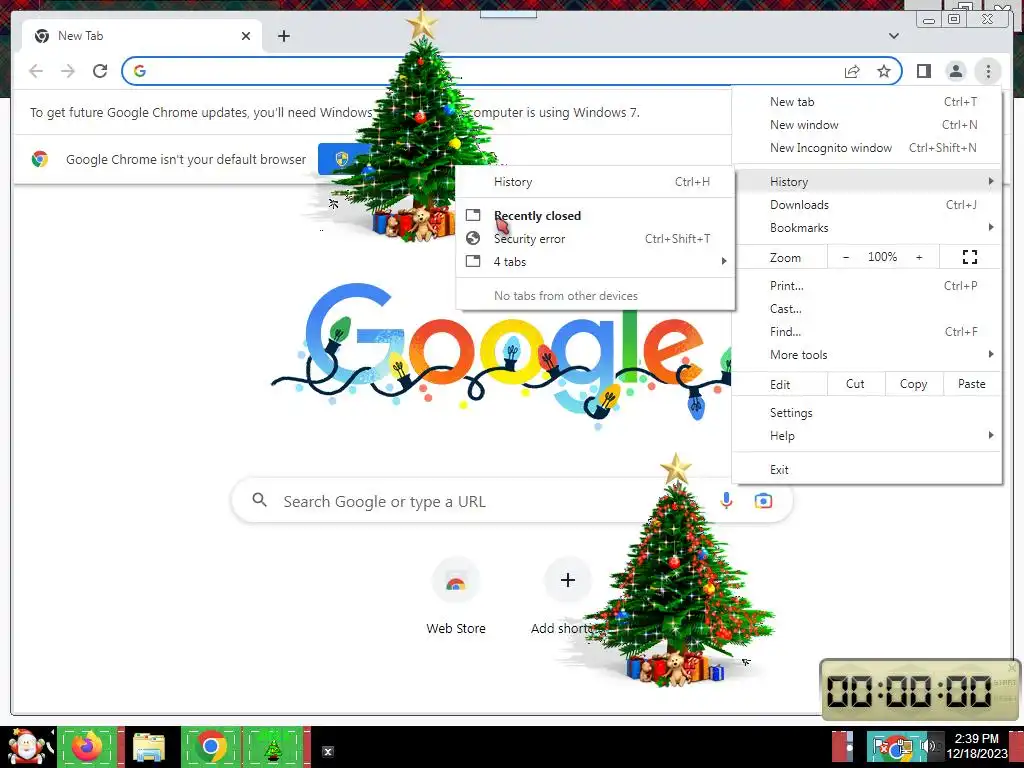Reopen the Security error tab
The height and width of the screenshot is (768, 1024).
(x=595, y=239)
